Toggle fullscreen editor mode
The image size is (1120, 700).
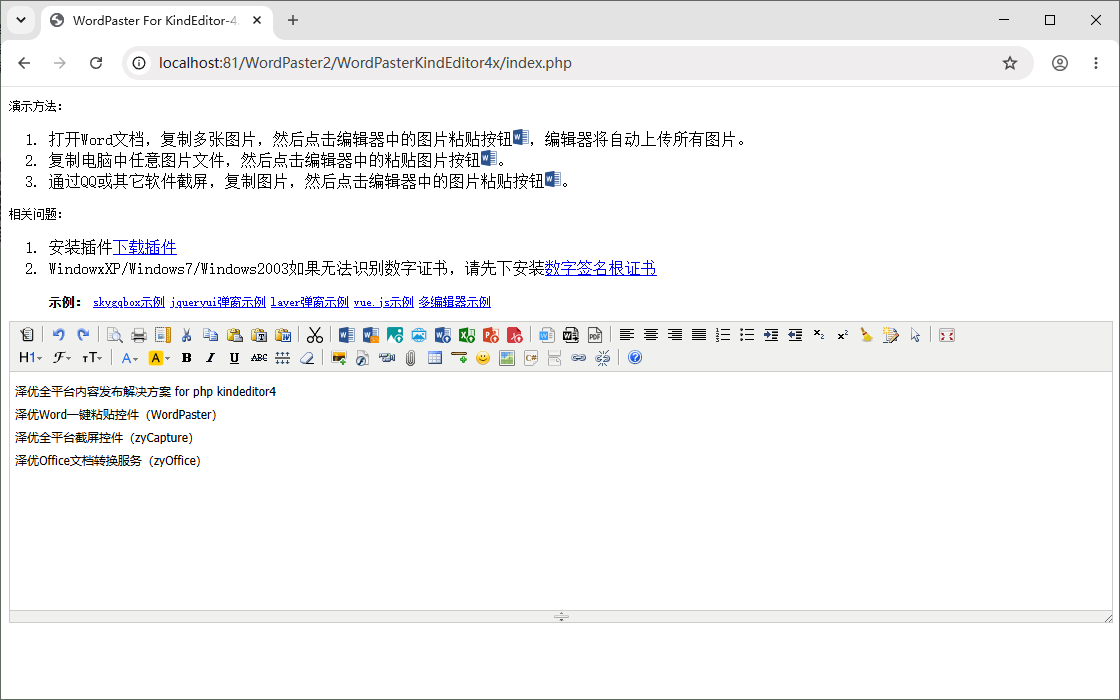pos(947,335)
